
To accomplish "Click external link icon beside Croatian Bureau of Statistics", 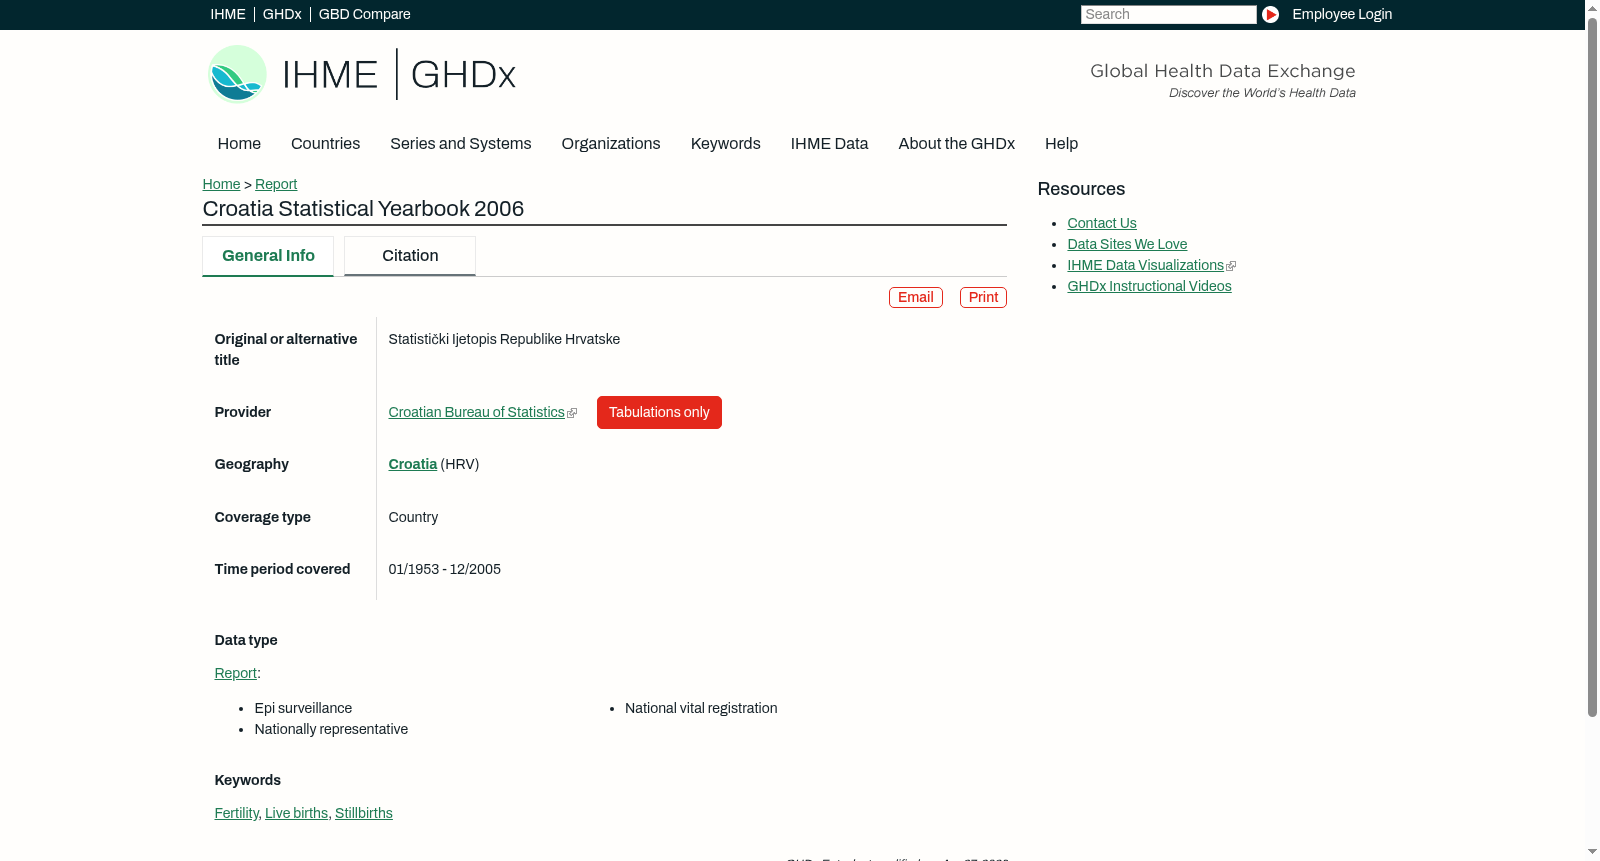I will point(572,413).
